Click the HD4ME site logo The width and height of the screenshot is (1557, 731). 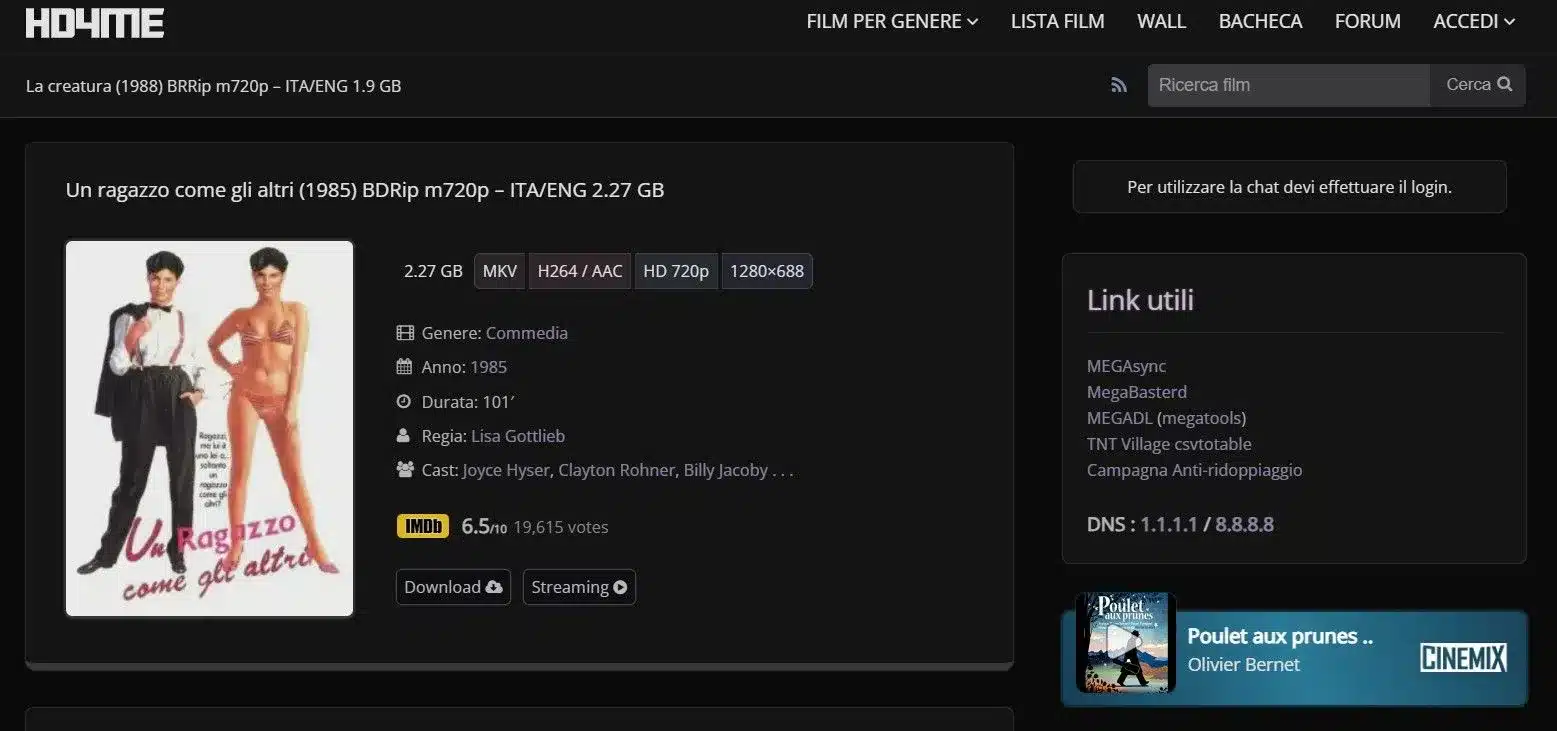[94, 23]
